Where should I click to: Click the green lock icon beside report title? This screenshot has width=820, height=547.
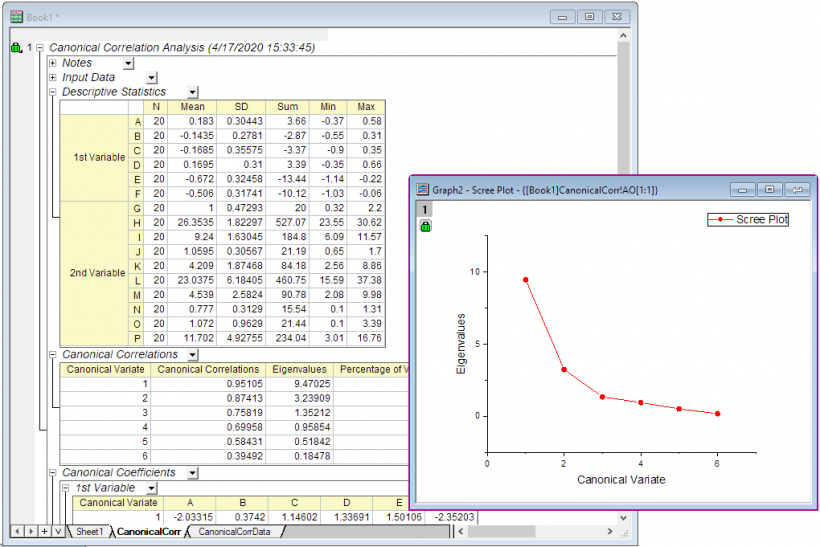tap(16, 48)
